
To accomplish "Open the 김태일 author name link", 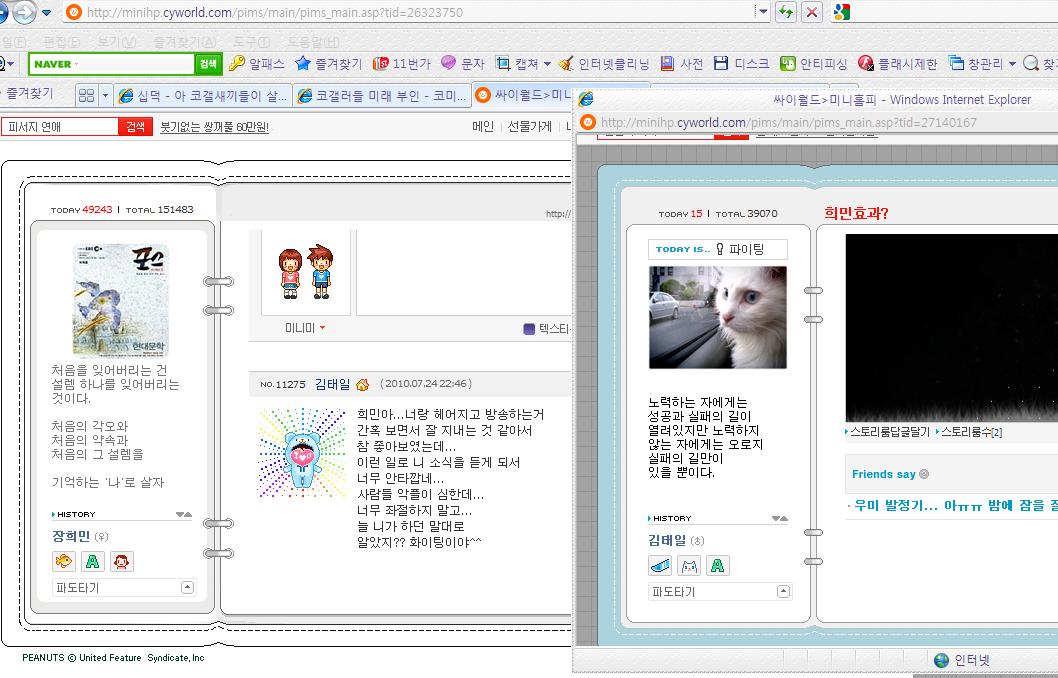I will [332, 384].
